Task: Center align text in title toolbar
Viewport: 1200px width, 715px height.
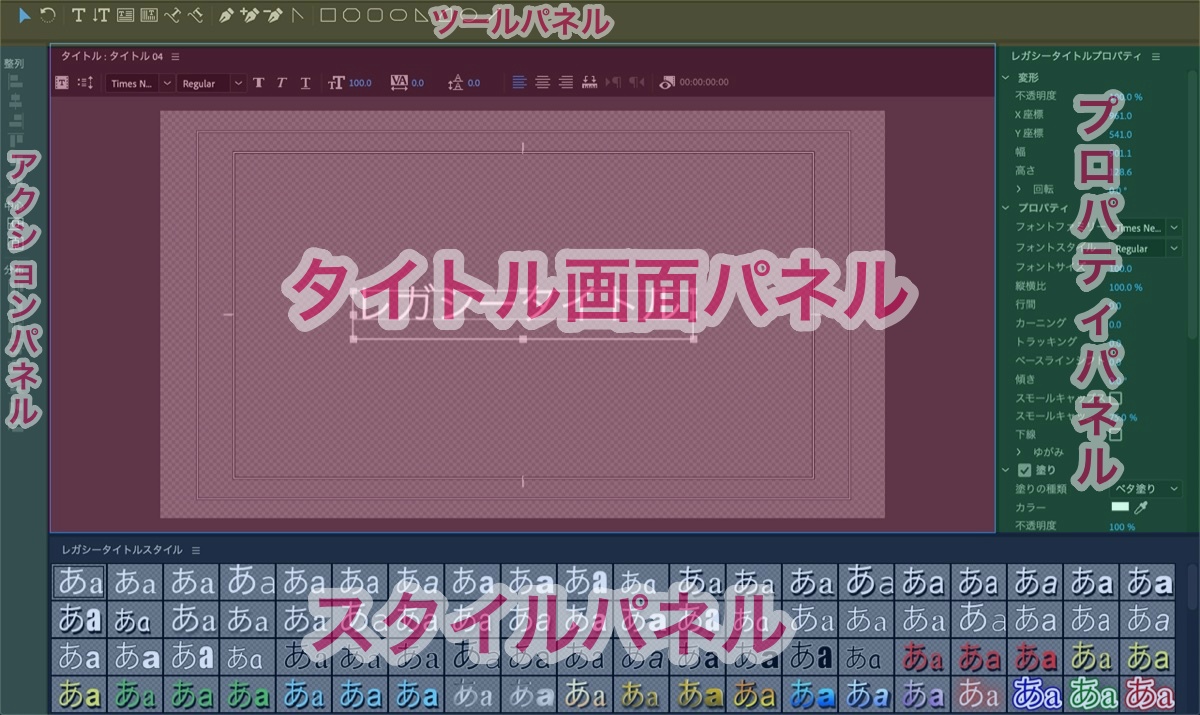Action: [x=542, y=83]
